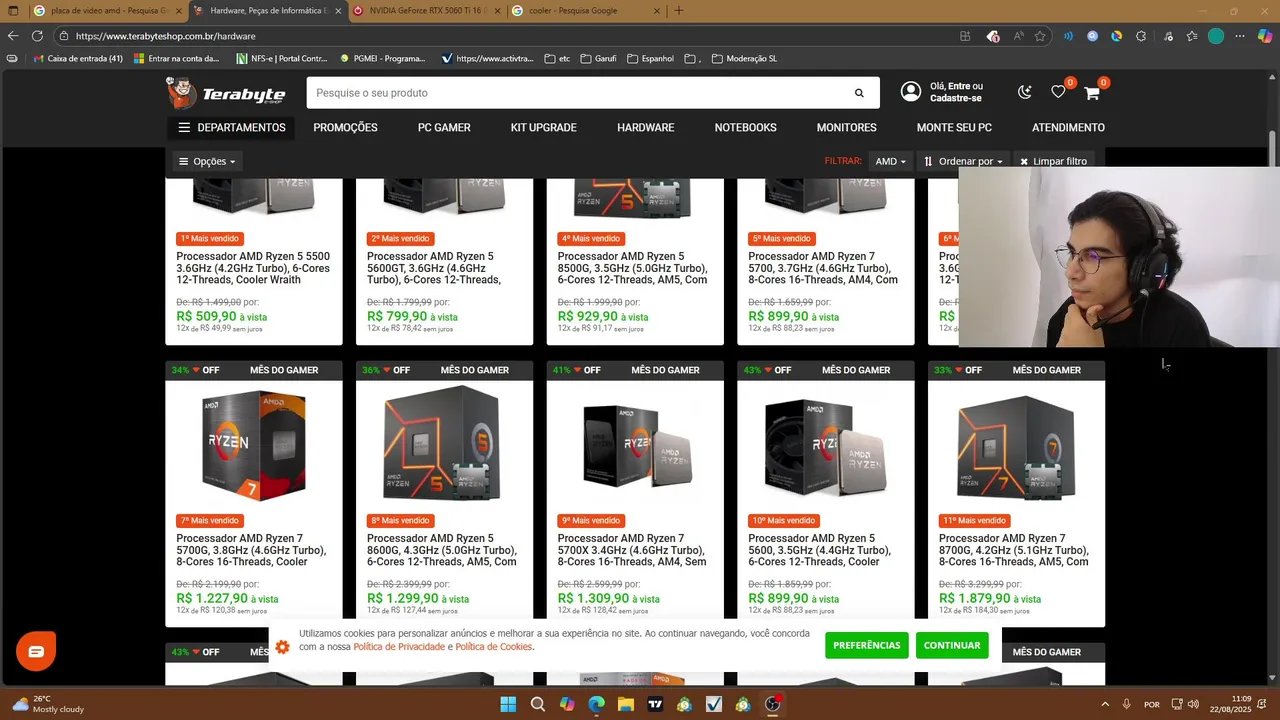Open Caixa de entrada (41) bookmark
The width and height of the screenshot is (1280, 720).
(78, 59)
